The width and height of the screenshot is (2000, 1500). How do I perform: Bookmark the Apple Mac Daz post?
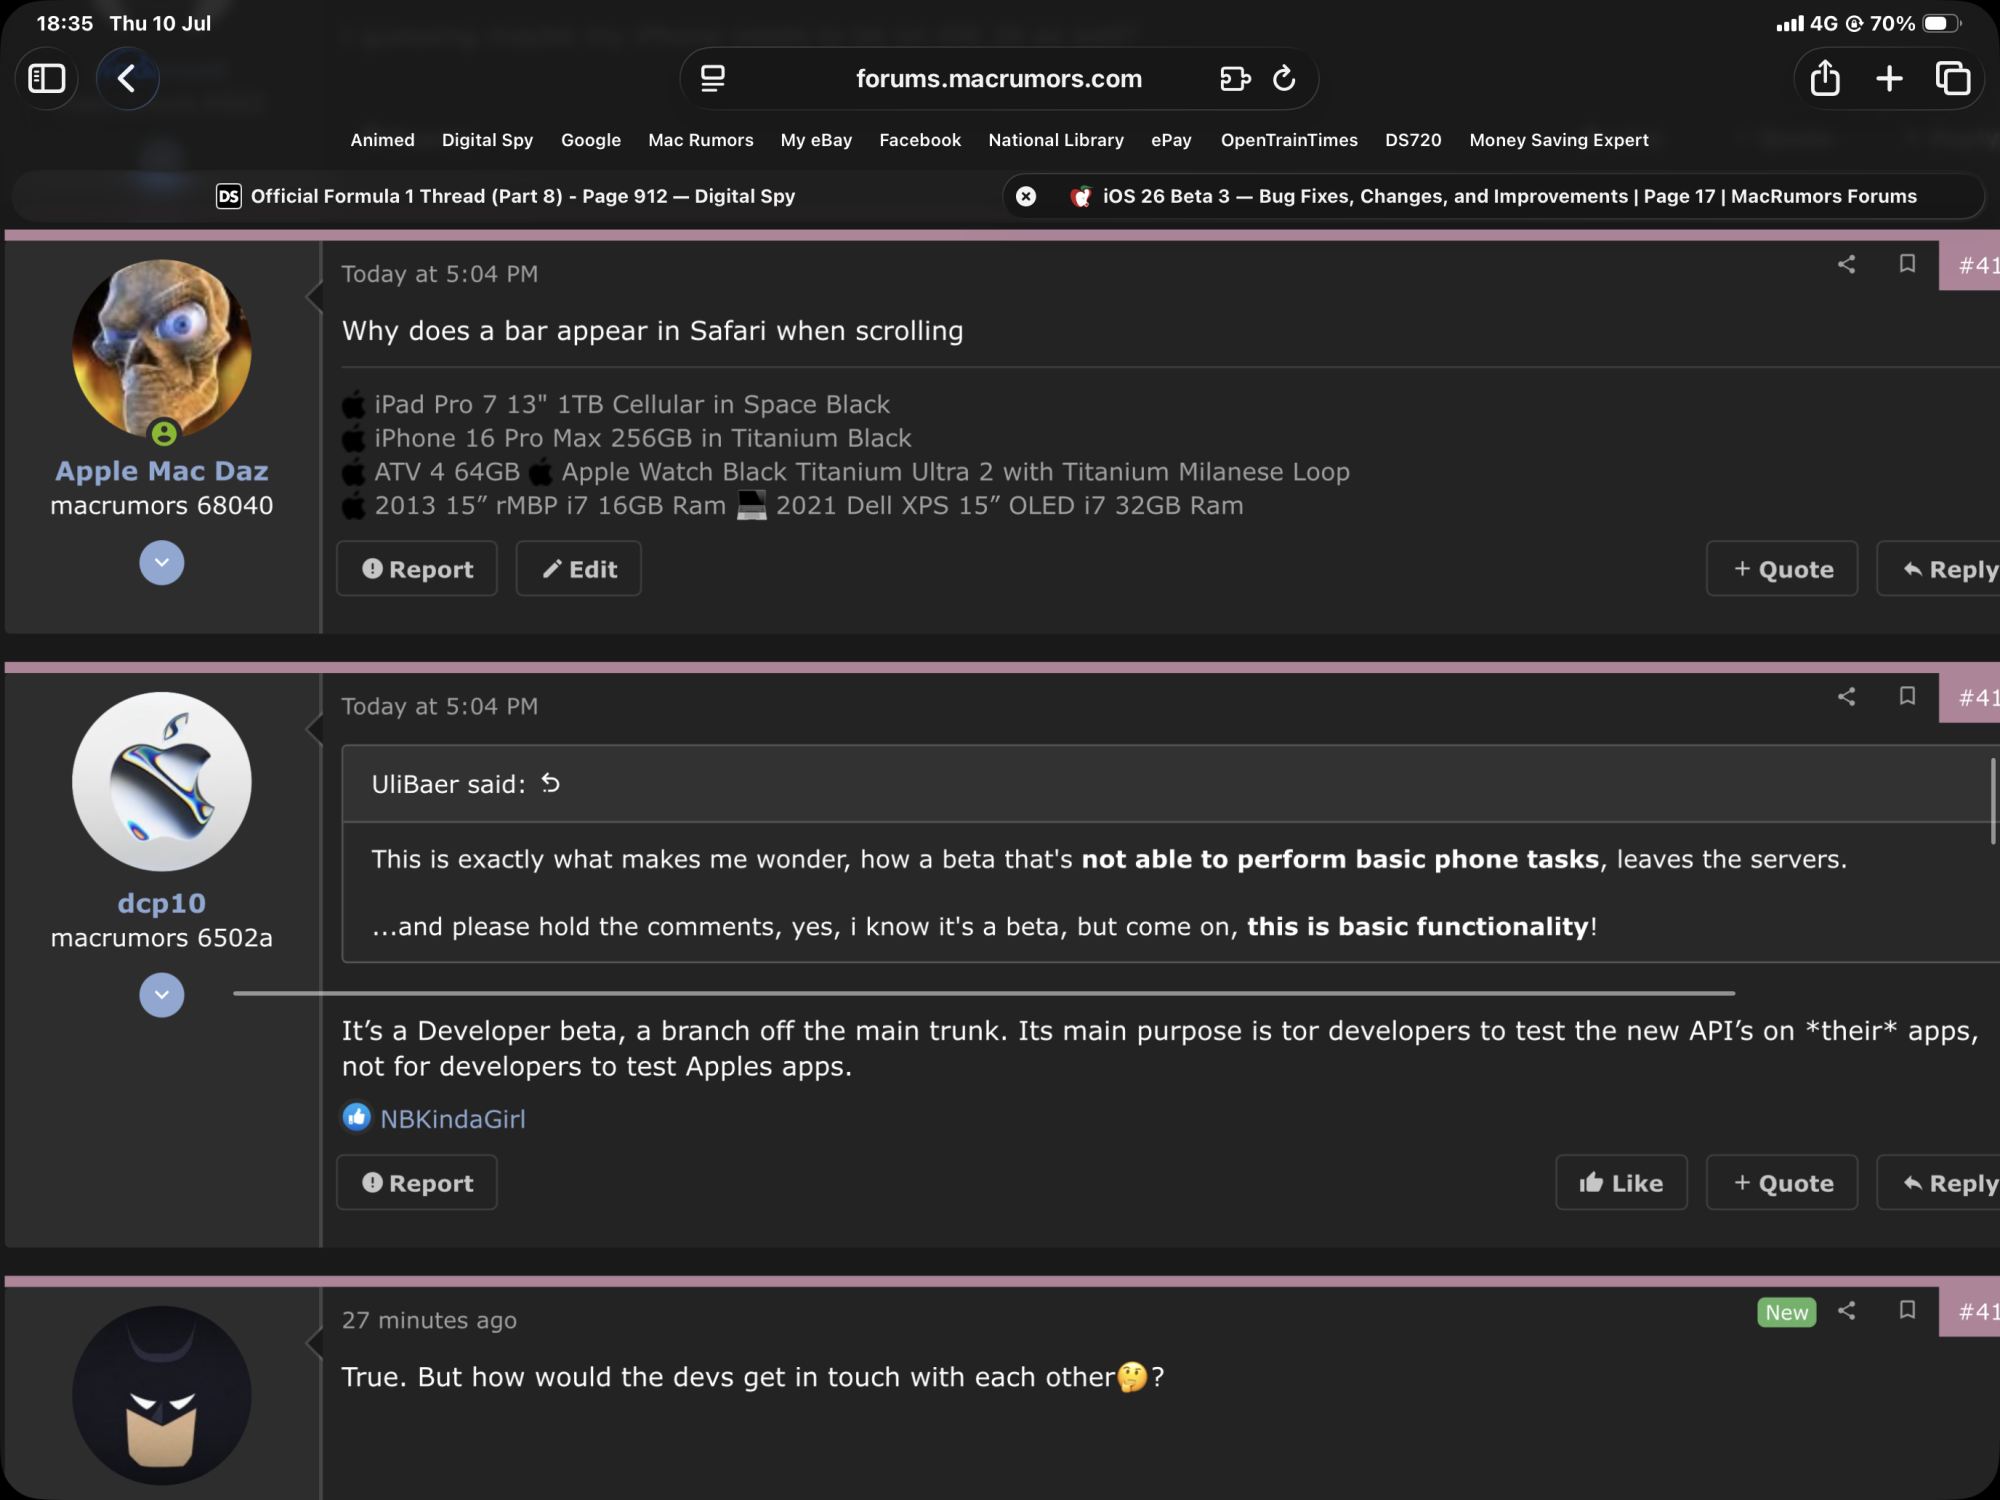pyautogui.click(x=1907, y=264)
